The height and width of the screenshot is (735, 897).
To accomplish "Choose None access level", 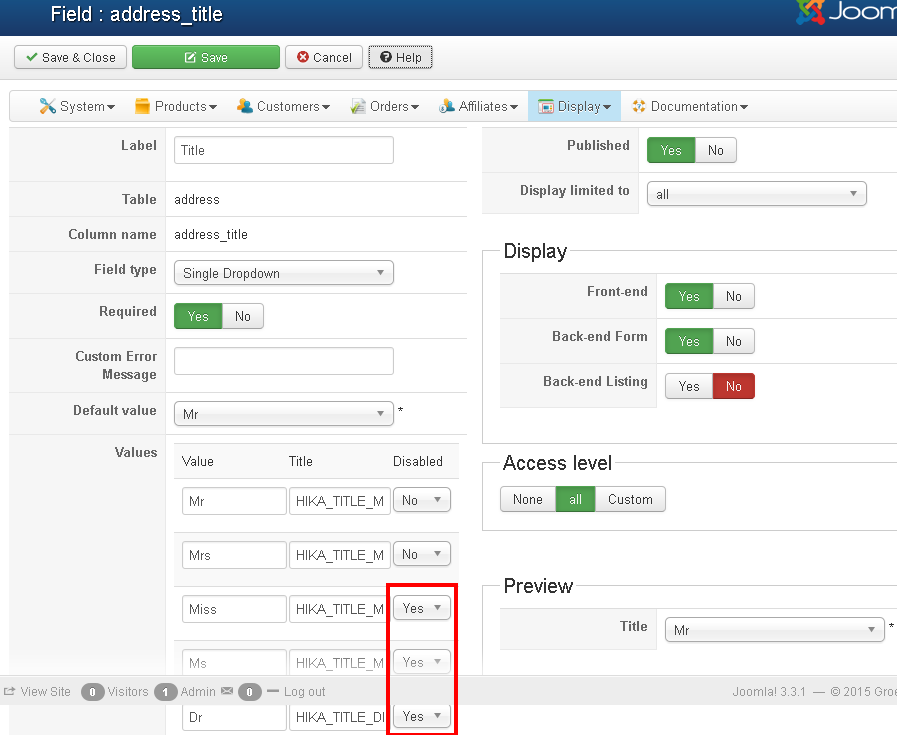I will (527, 499).
